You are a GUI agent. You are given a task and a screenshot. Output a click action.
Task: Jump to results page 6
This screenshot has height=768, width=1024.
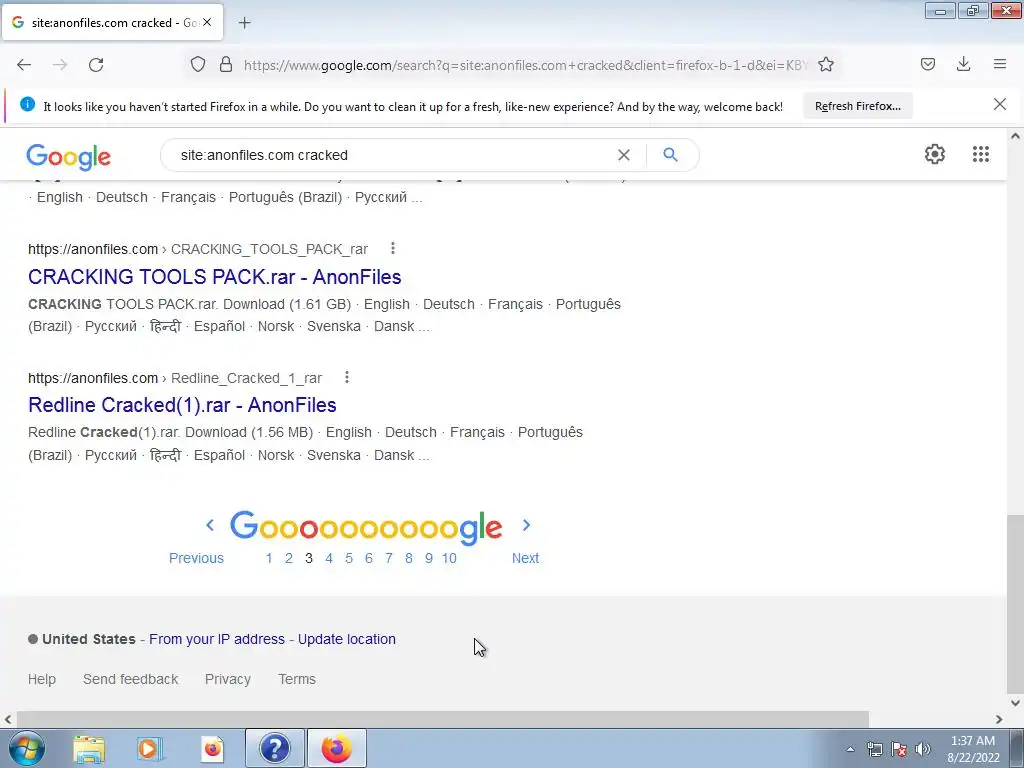click(368, 558)
